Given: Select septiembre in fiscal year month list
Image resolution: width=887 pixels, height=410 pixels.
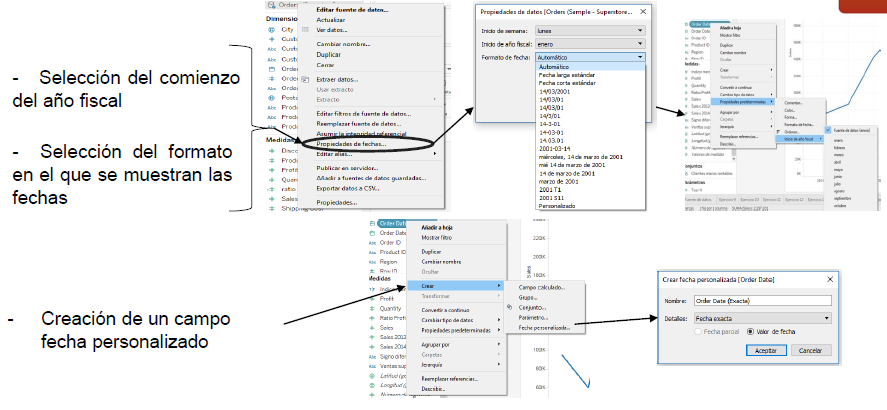Looking at the screenshot, I should pos(842,198).
